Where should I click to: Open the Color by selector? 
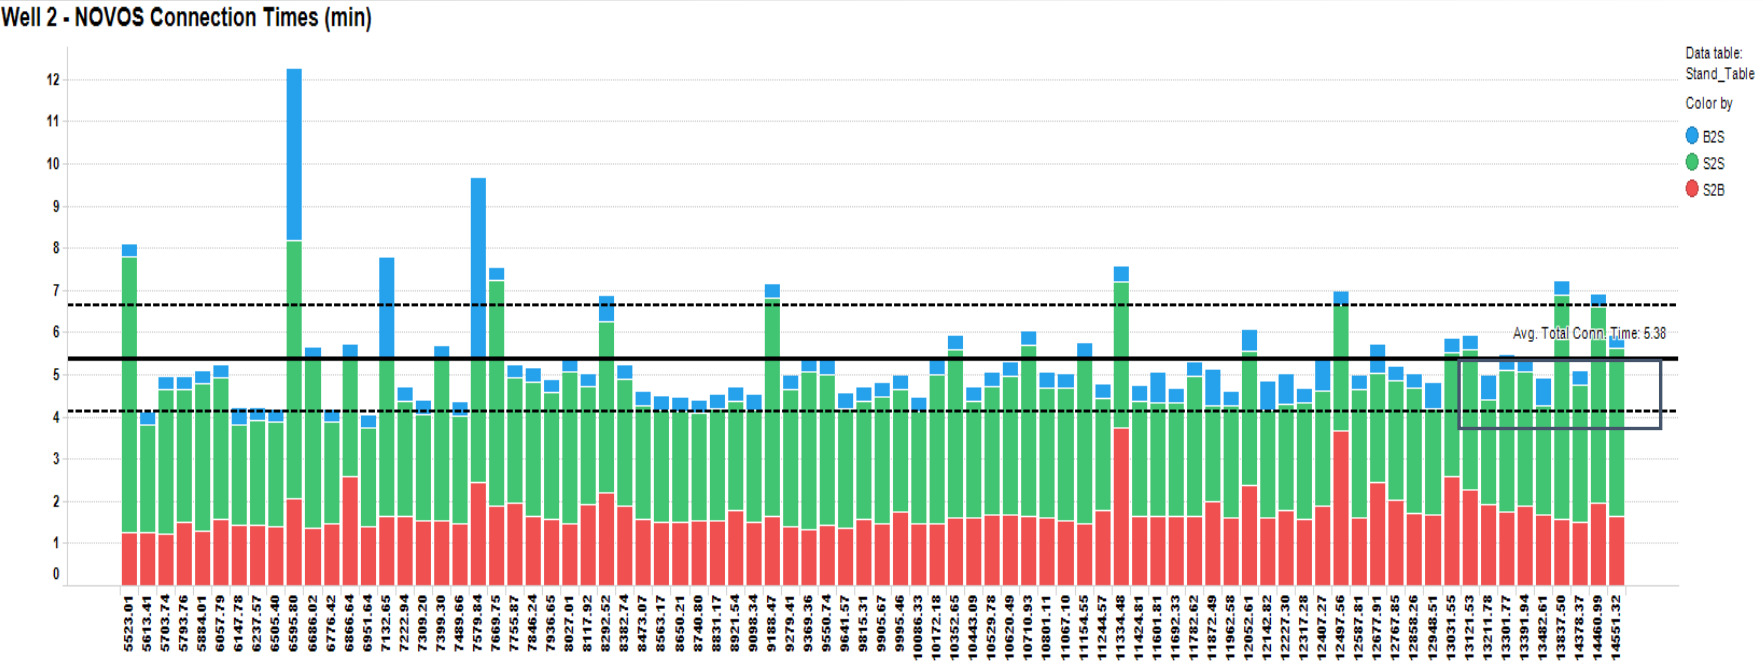1708,103
